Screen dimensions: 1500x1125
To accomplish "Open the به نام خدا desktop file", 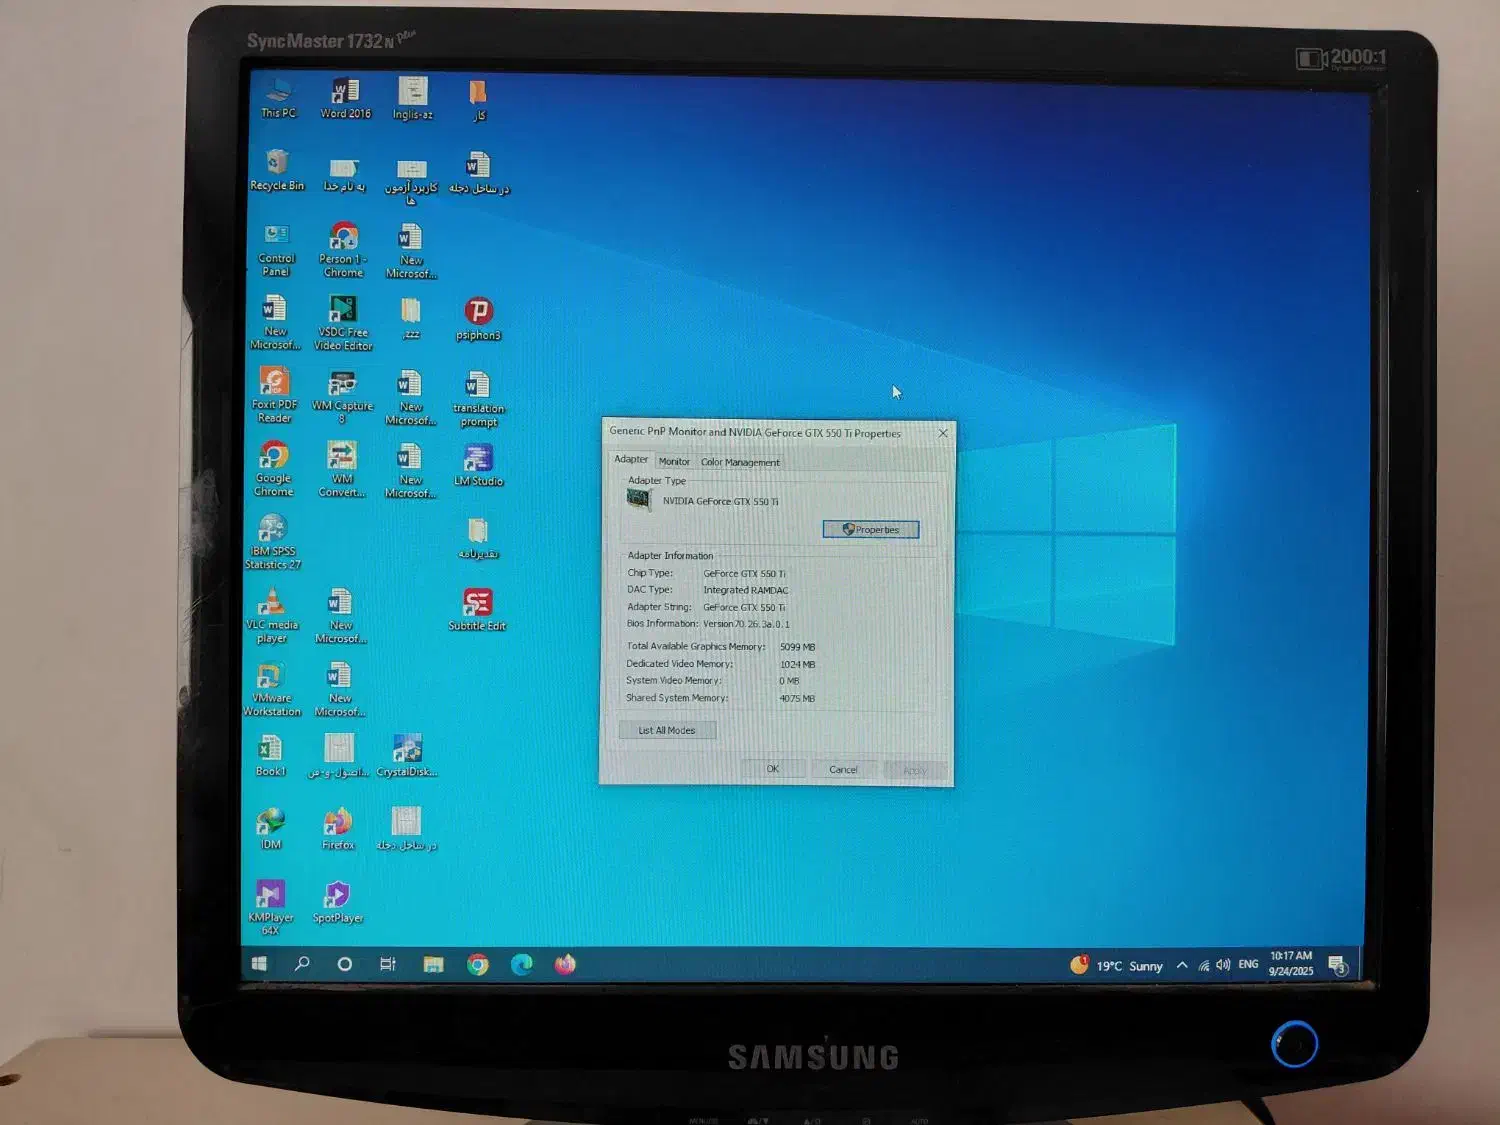I will pos(343,175).
